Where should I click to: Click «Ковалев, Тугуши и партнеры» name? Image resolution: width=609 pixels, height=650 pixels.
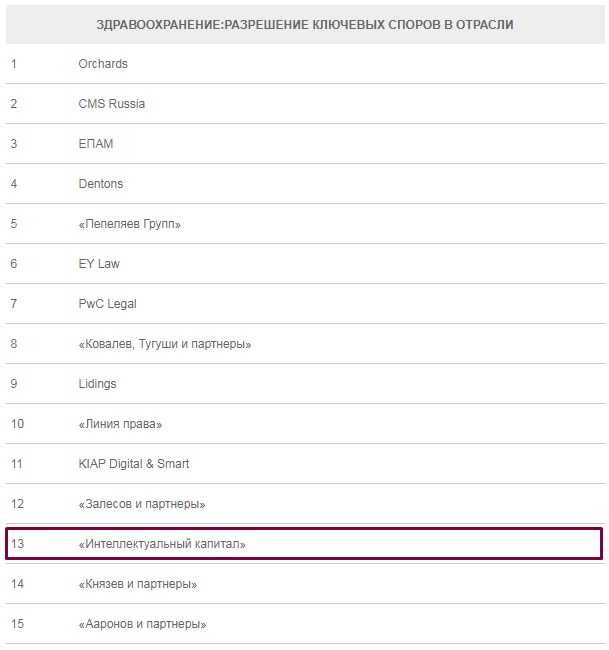coord(165,344)
